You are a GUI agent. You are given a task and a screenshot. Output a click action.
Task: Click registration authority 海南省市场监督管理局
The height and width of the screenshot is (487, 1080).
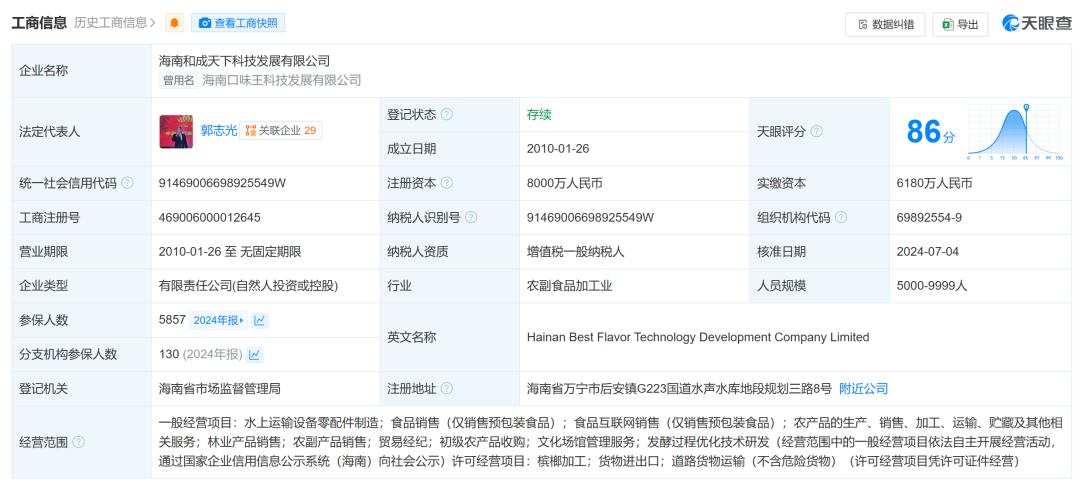click(219, 388)
